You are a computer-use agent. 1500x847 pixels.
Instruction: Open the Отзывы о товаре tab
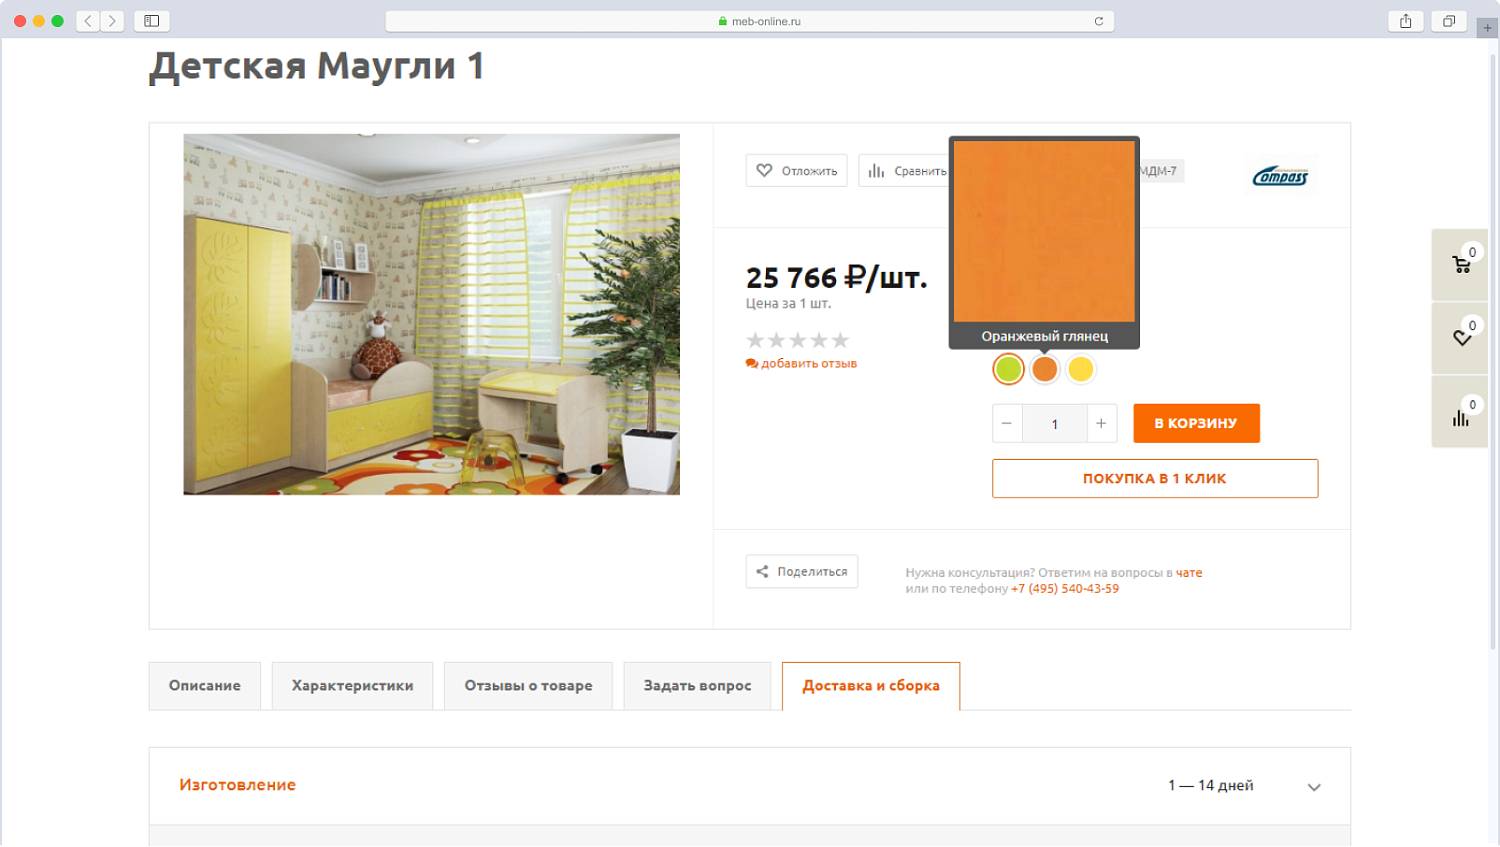[x=528, y=686]
